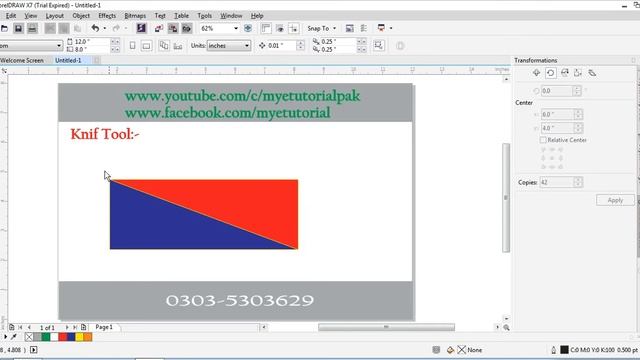Click the Cut icon in the toolbar
The height and width of the screenshot is (360, 640).
click(x=50, y=28)
